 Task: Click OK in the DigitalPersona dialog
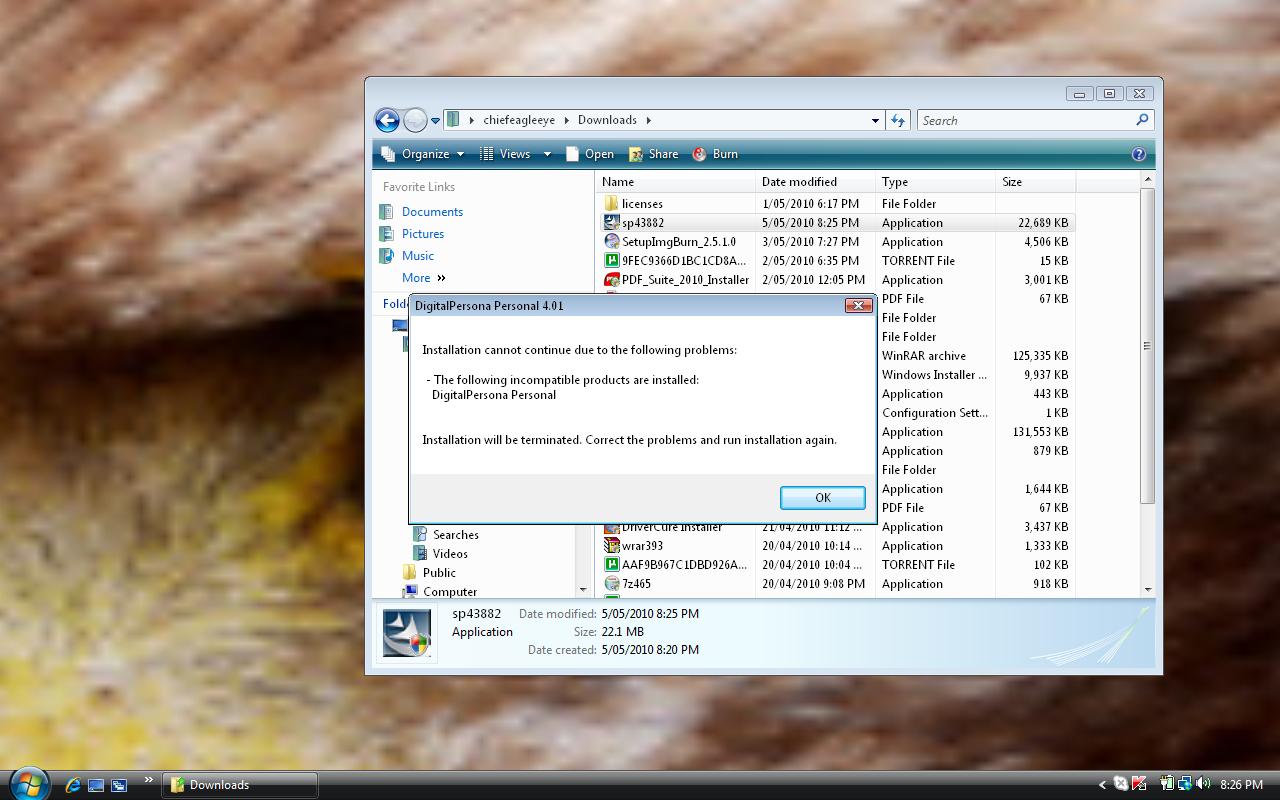(x=823, y=497)
